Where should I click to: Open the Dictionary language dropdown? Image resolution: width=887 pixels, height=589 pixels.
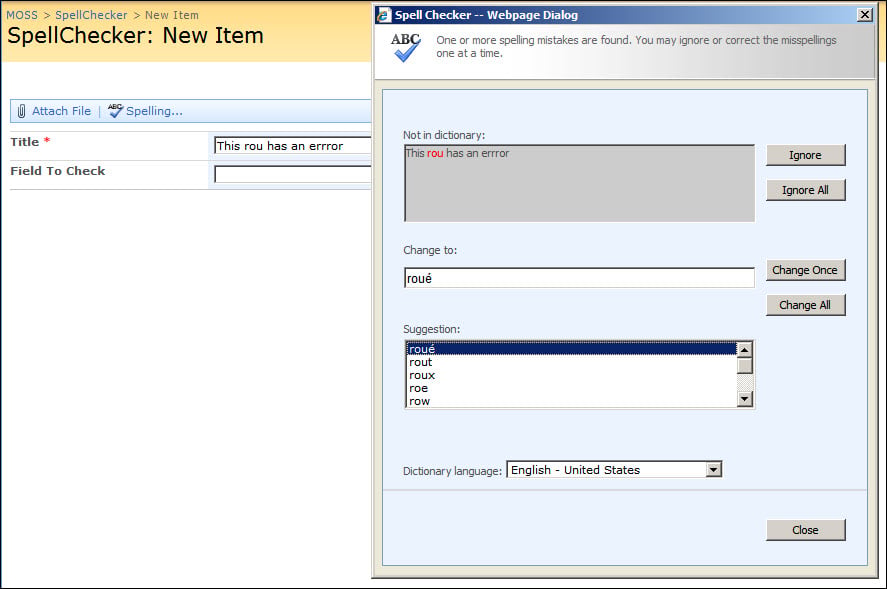click(614, 470)
